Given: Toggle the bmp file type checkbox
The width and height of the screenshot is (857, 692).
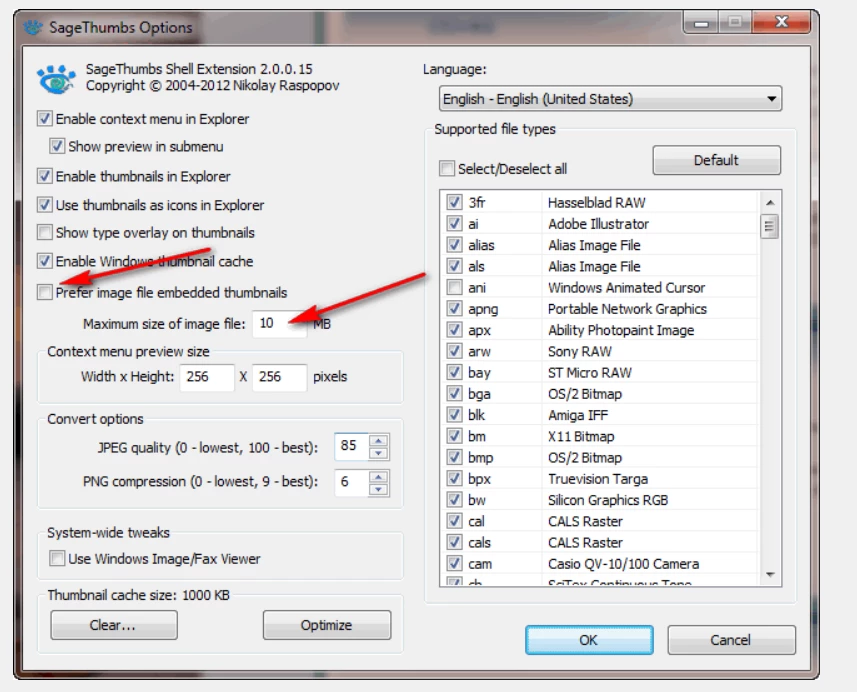Looking at the screenshot, I should click(x=454, y=458).
